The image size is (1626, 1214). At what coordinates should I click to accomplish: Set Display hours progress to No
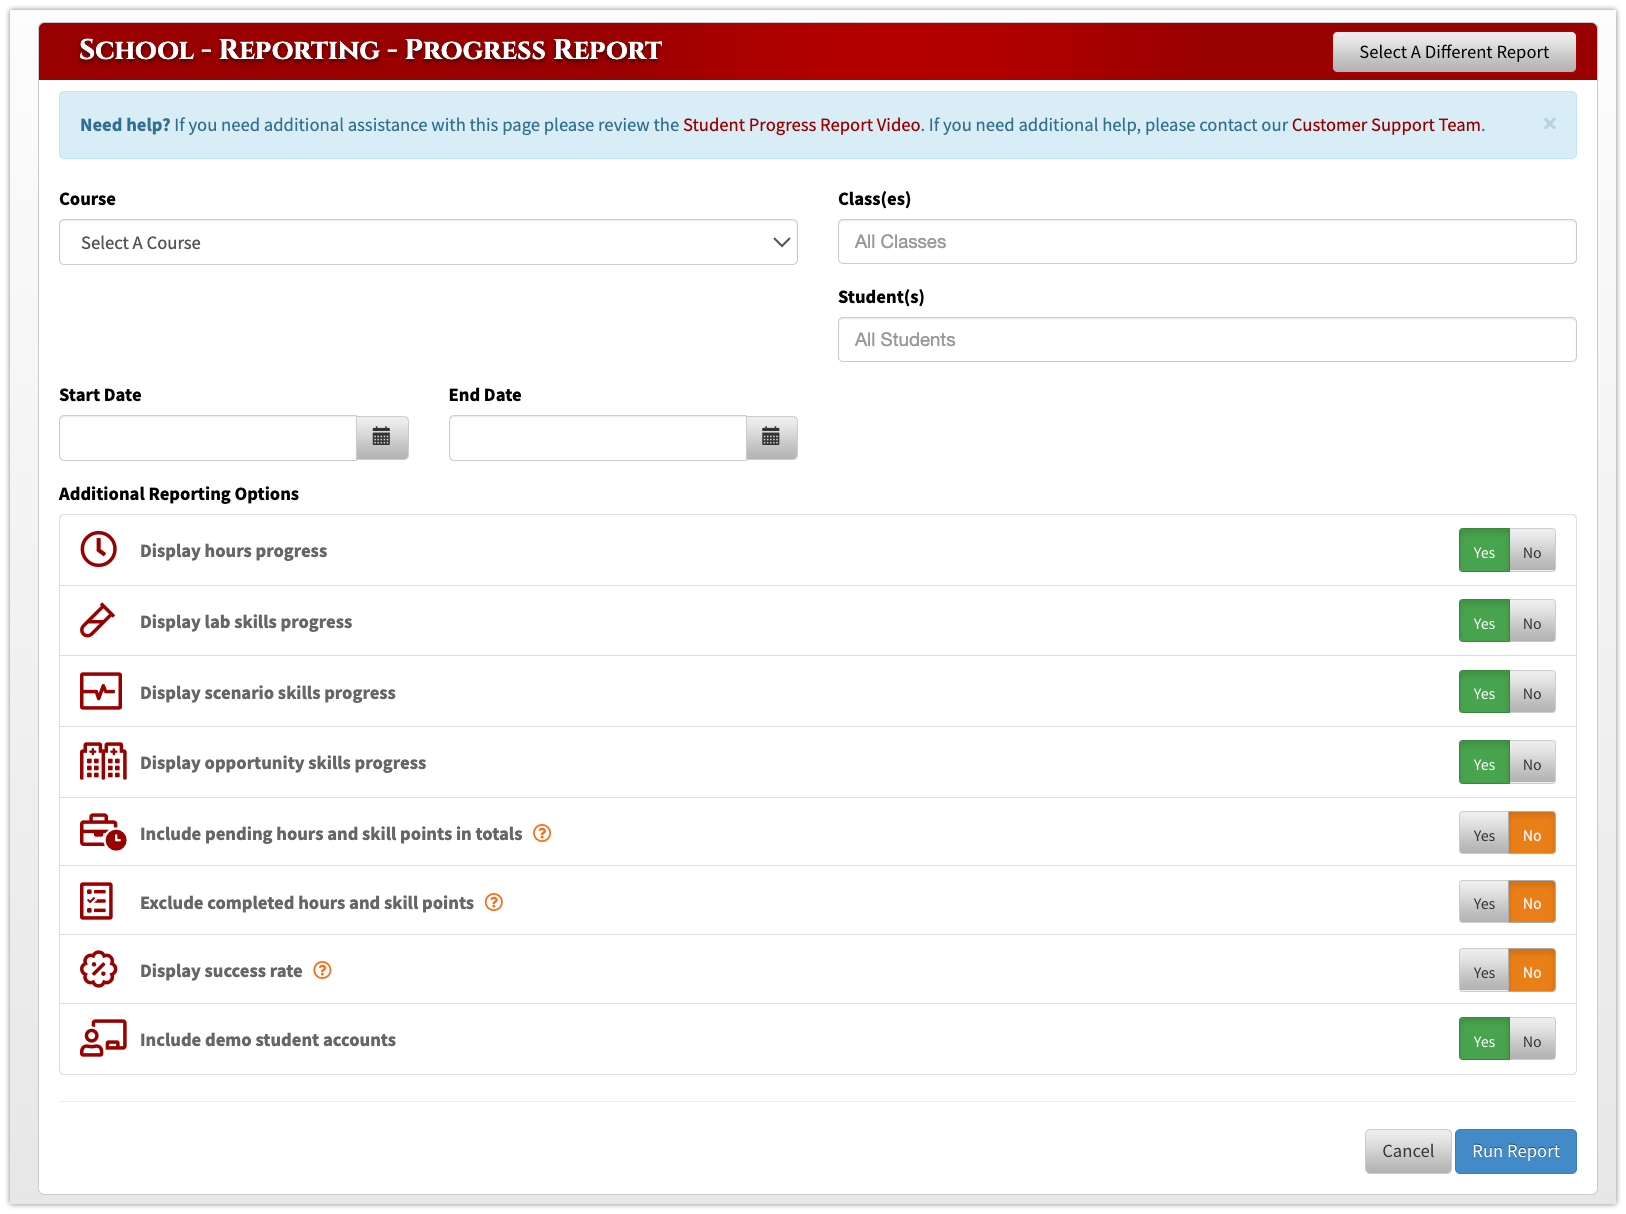pyautogui.click(x=1532, y=550)
